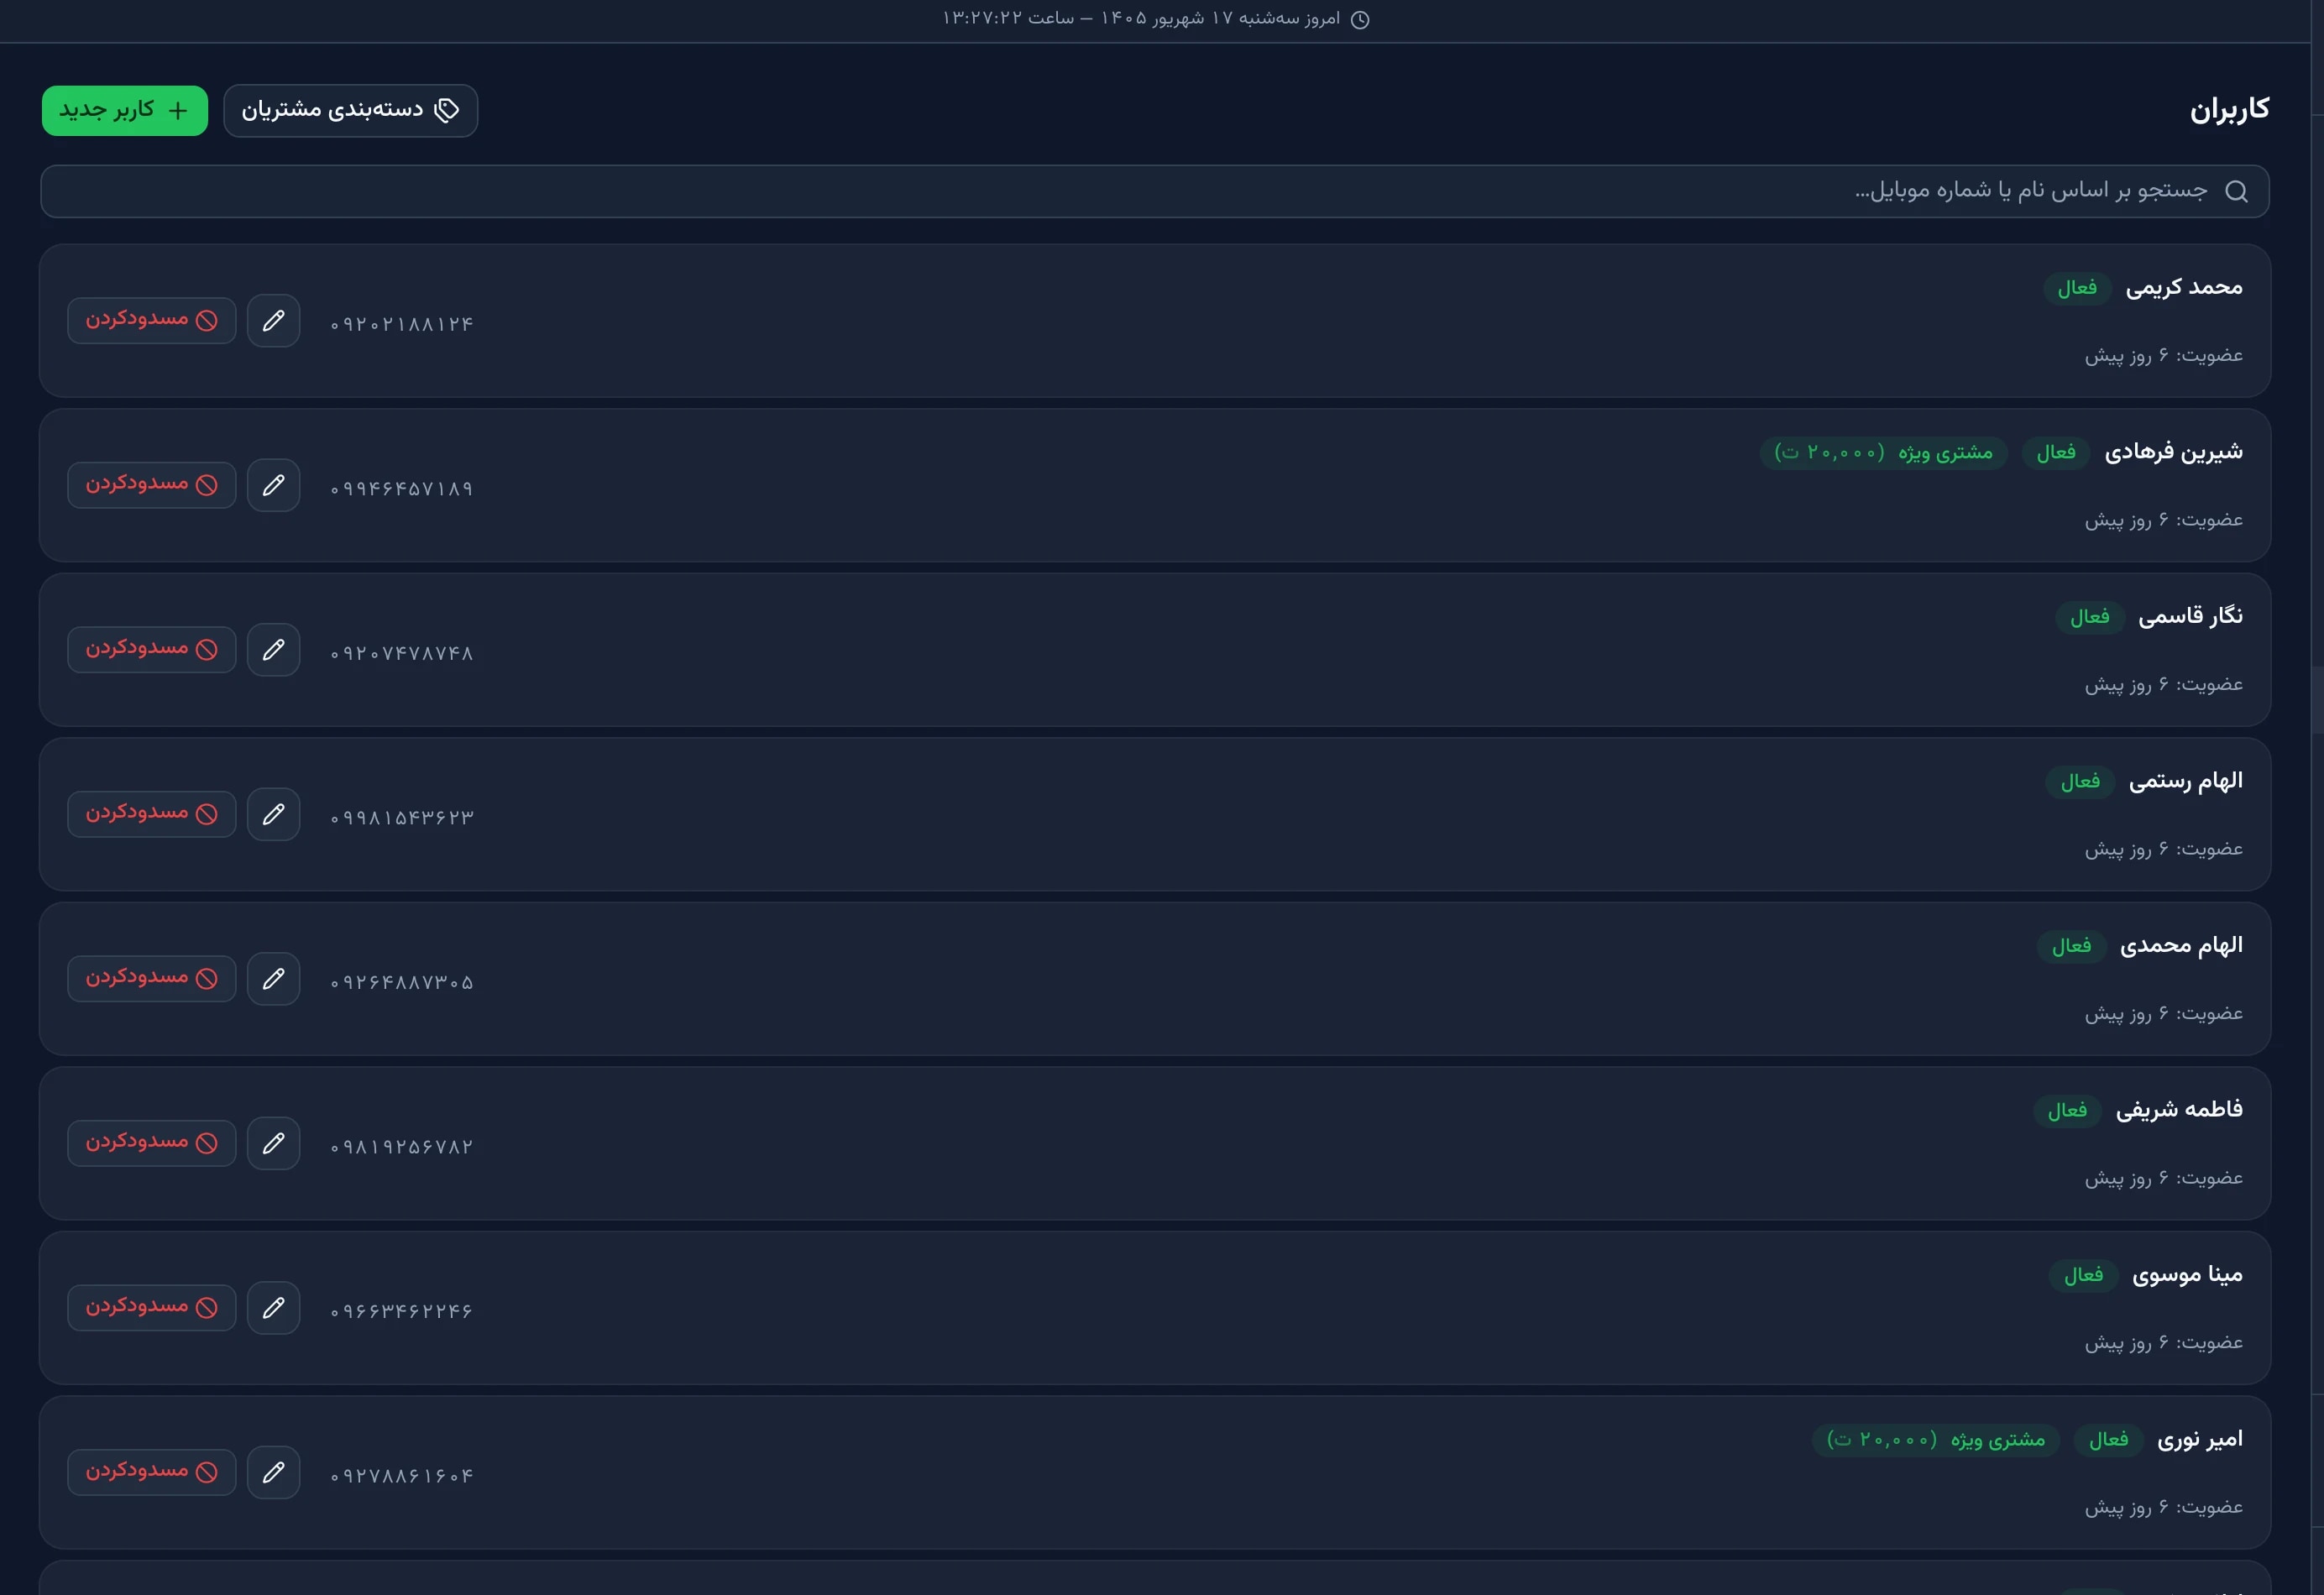Add a new user with کاربر جدید
Image resolution: width=2324 pixels, height=1595 pixels.
[125, 110]
